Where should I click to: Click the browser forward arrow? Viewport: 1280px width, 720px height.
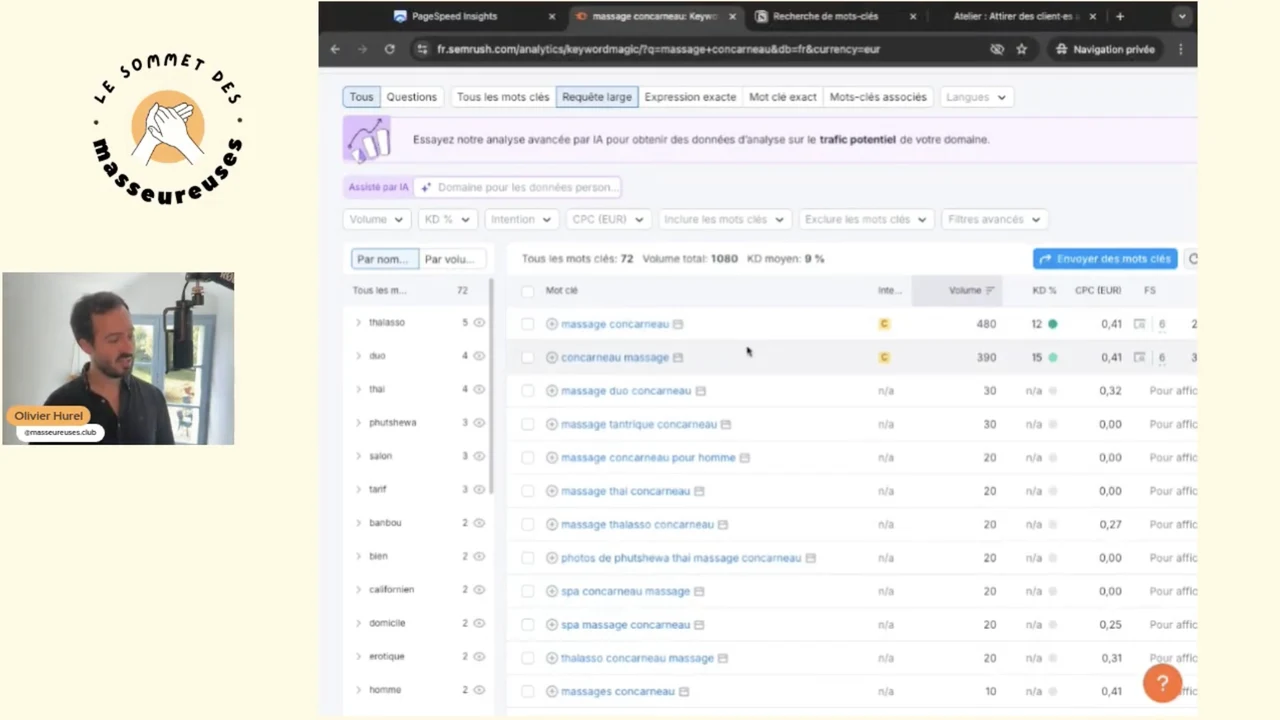[362, 49]
